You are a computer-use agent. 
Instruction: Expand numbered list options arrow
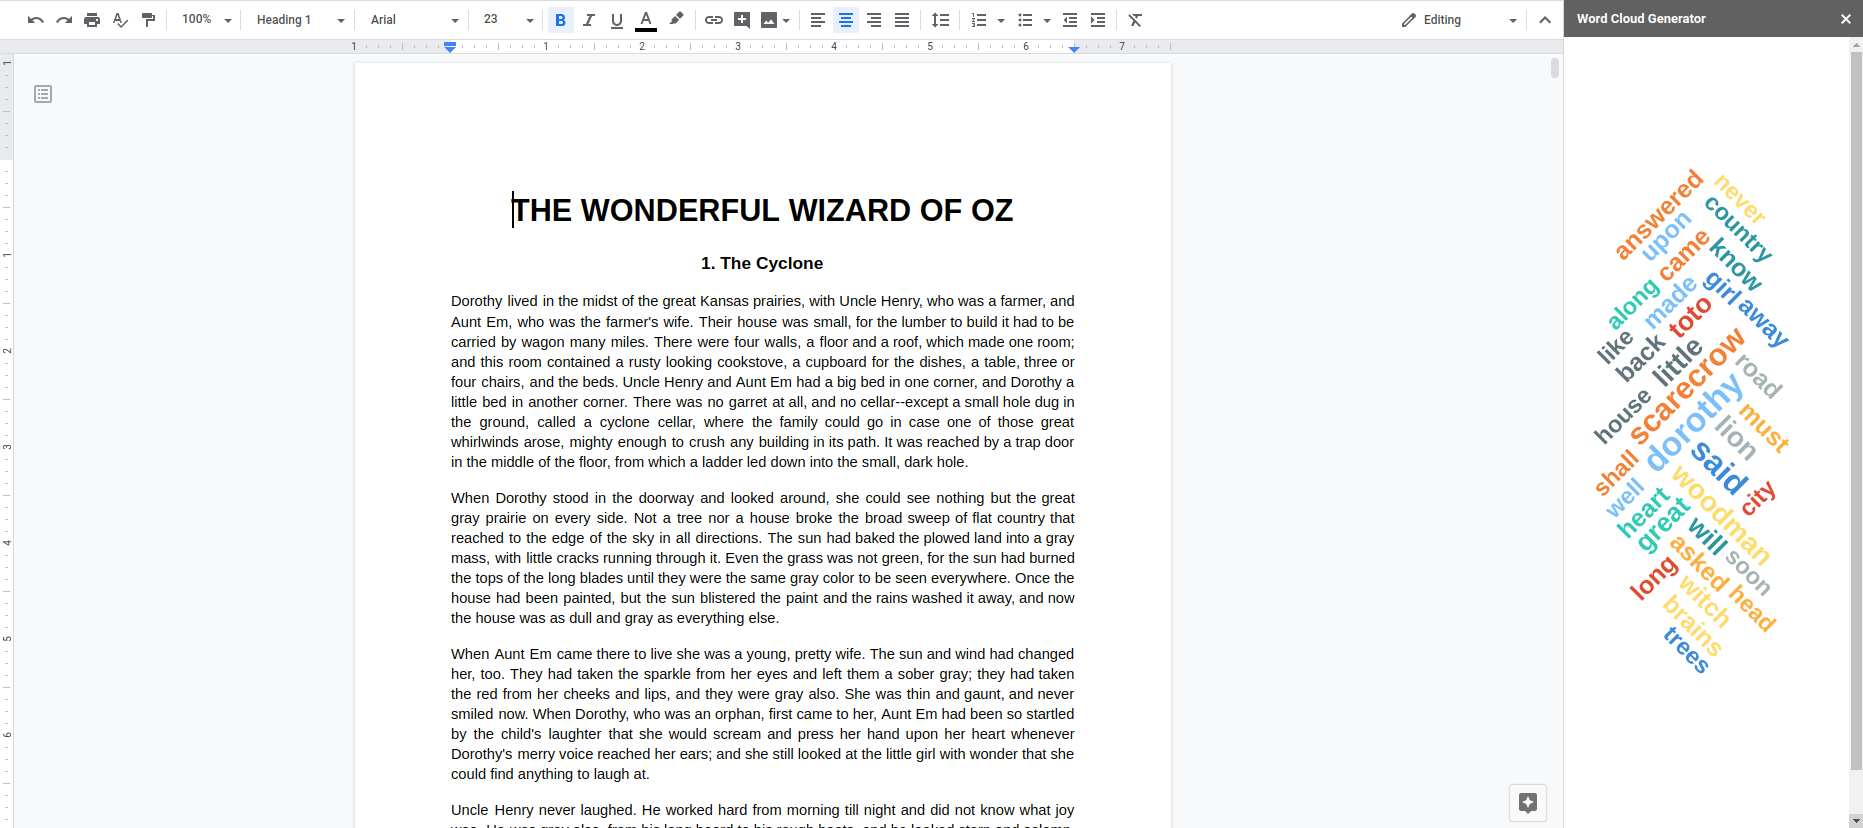pyautogui.click(x=1001, y=20)
